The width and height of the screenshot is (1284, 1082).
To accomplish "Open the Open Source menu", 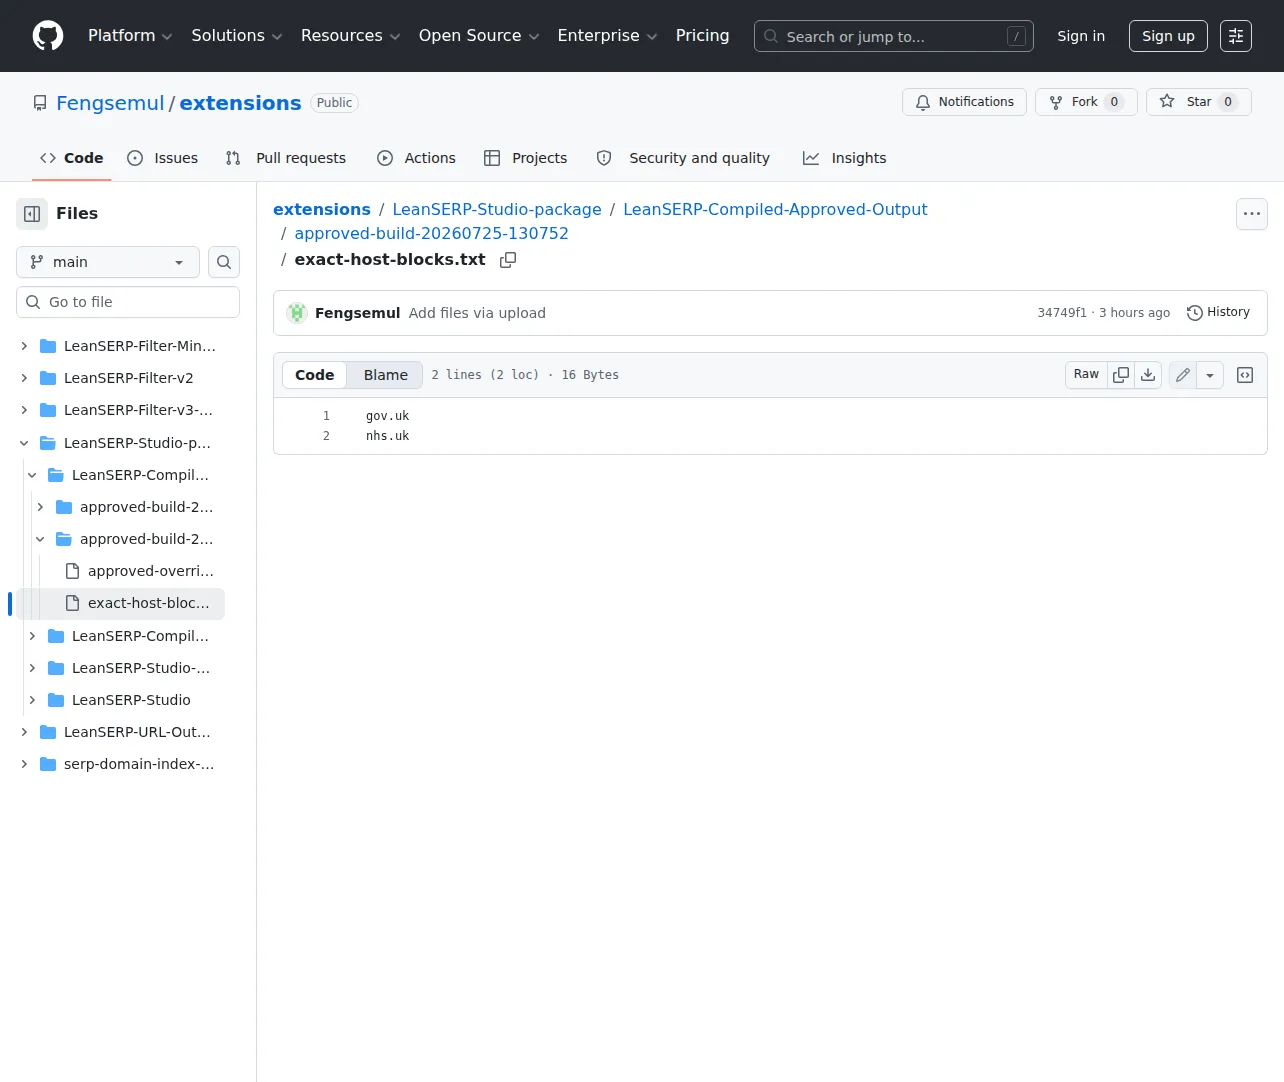I will 479,36.
